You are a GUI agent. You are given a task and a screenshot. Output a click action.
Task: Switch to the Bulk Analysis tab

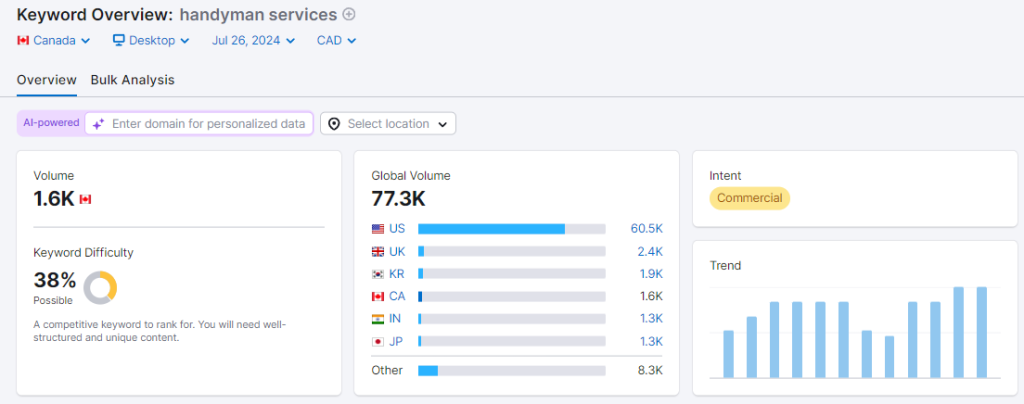tap(133, 80)
